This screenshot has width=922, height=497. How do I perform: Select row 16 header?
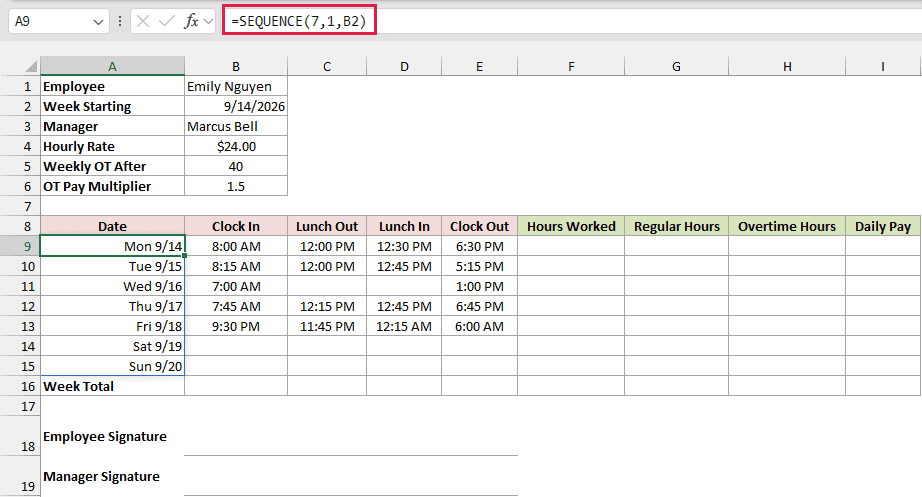point(20,386)
